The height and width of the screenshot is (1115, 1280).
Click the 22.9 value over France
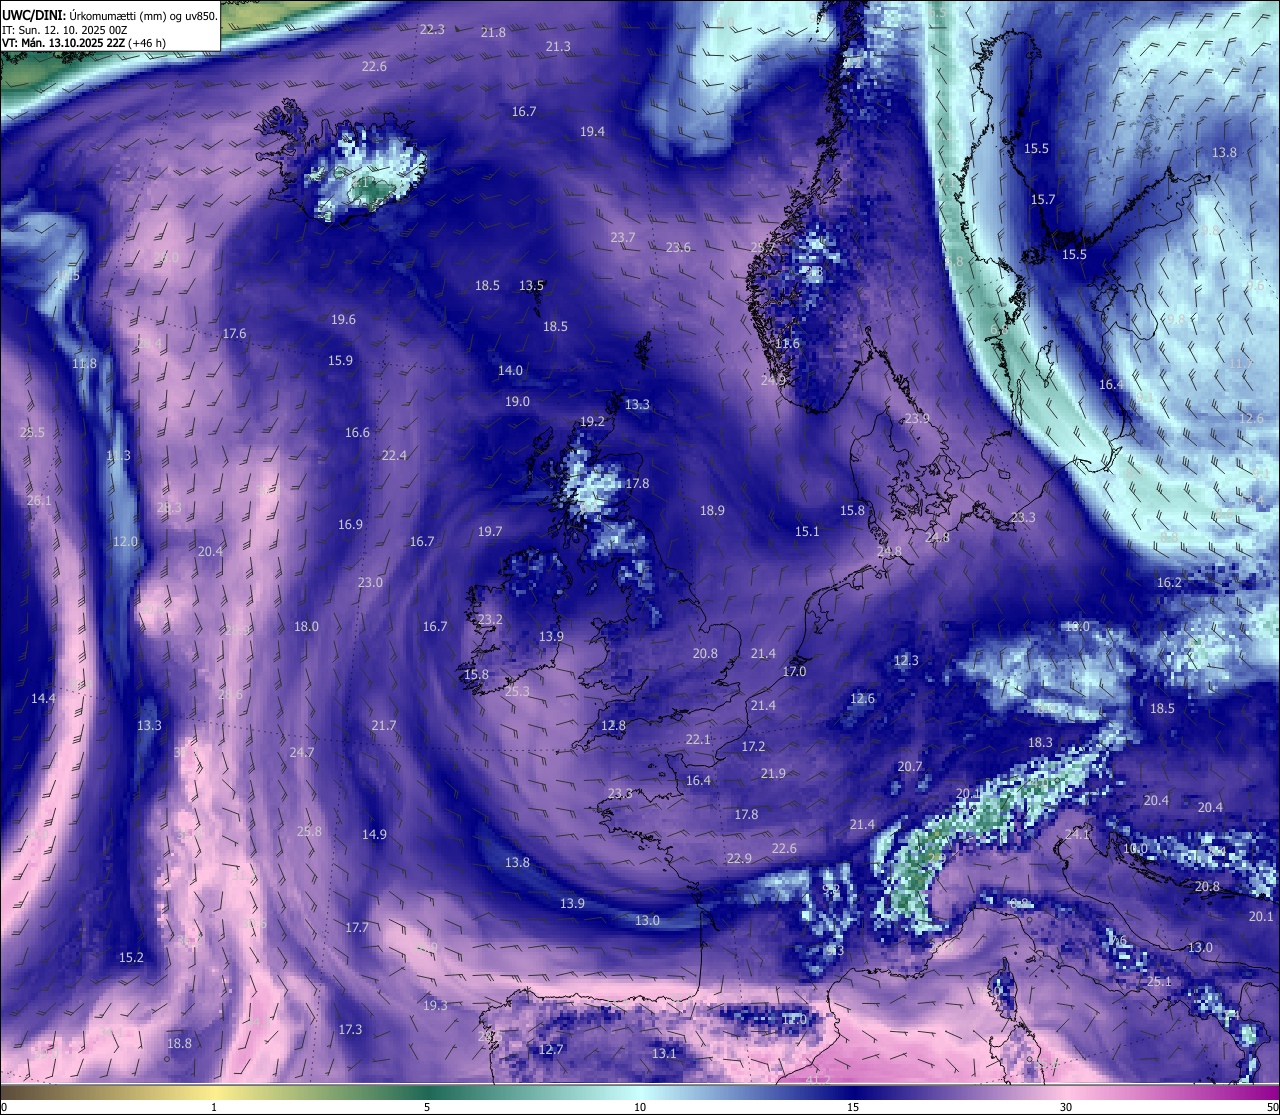pos(739,859)
